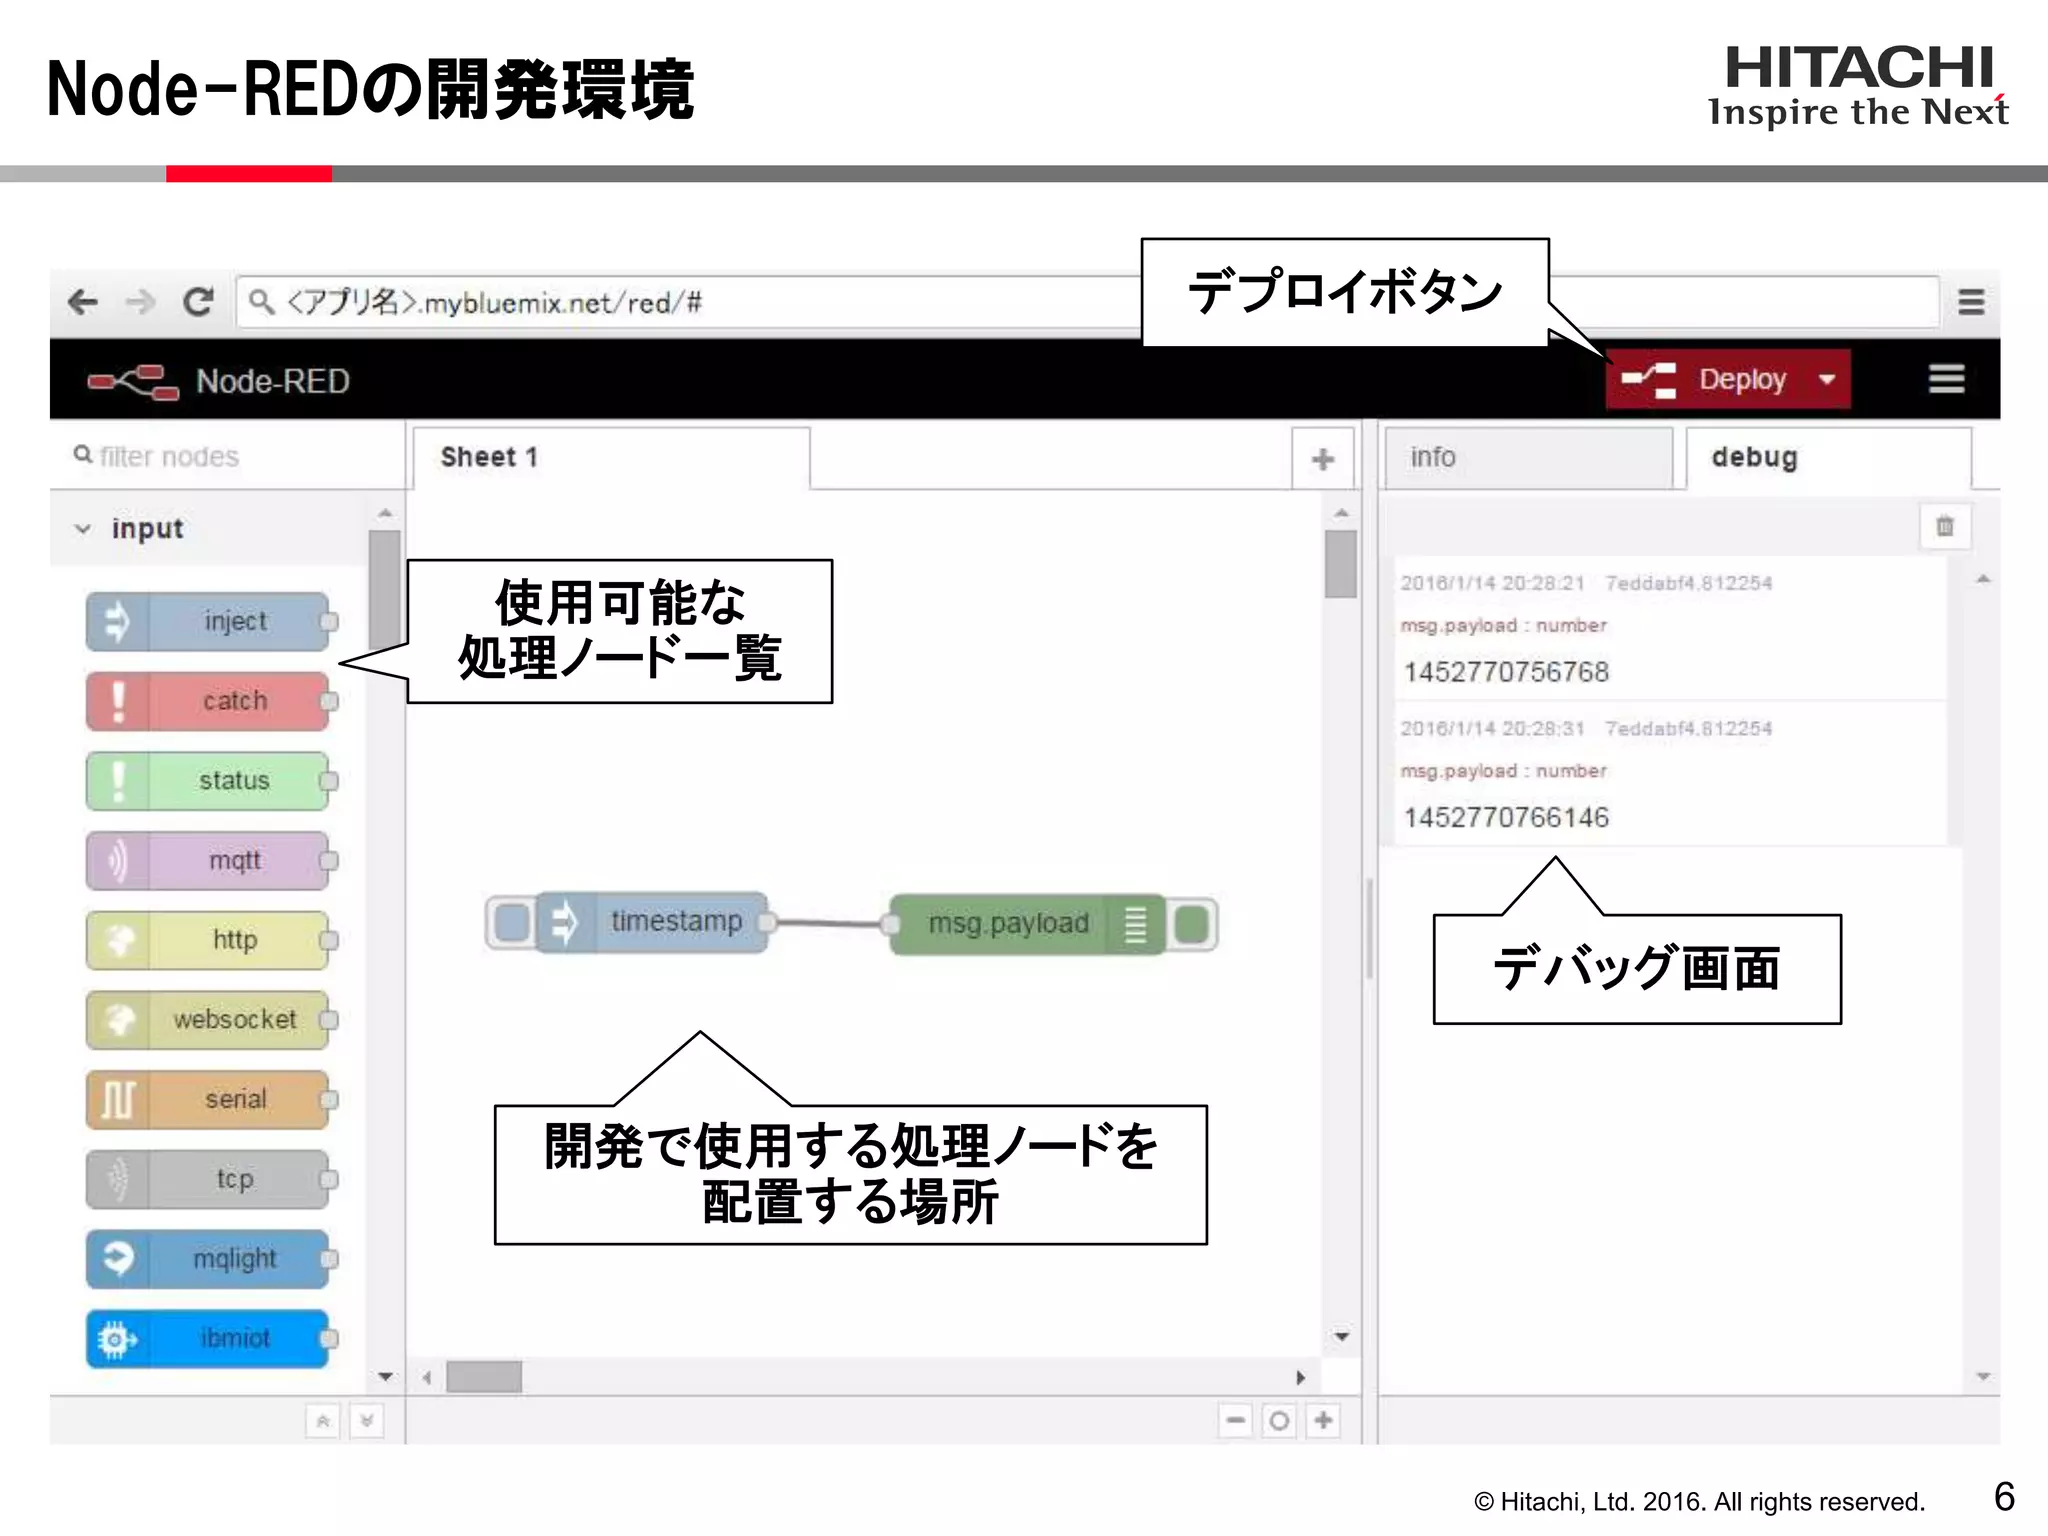Viewport: 2048px width, 1536px height.
Task: Click the browser forward arrow
Action: (141, 301)
